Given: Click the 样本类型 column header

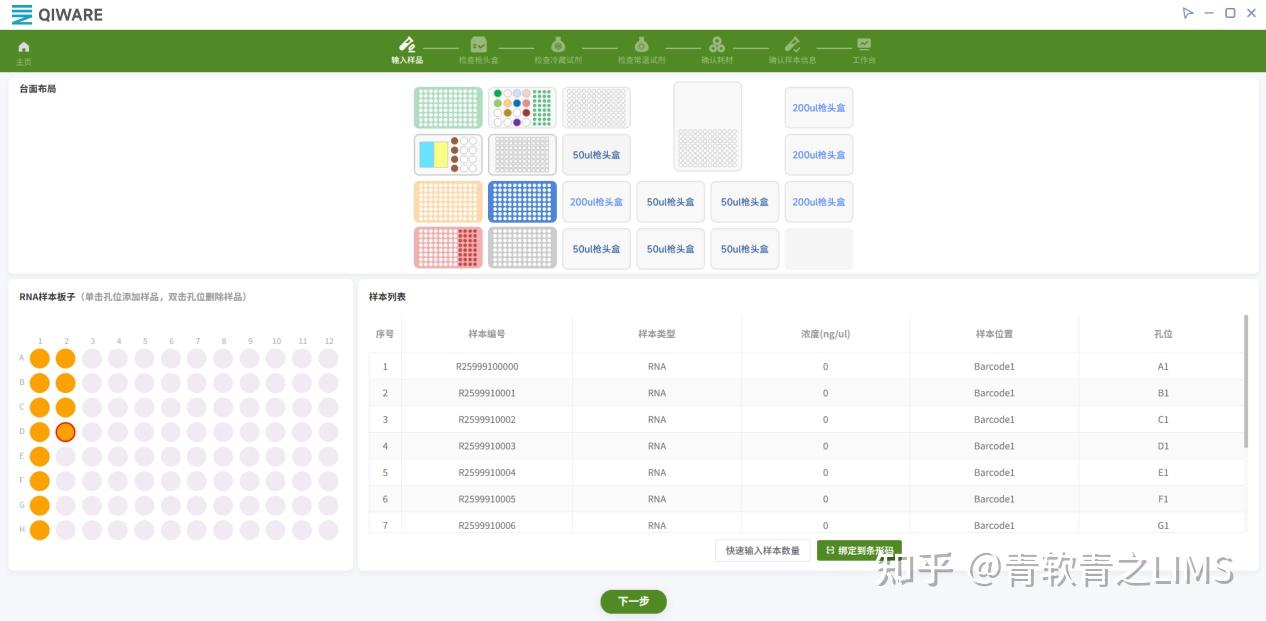Looking at the screenshot, I should [x=657, y=334].
